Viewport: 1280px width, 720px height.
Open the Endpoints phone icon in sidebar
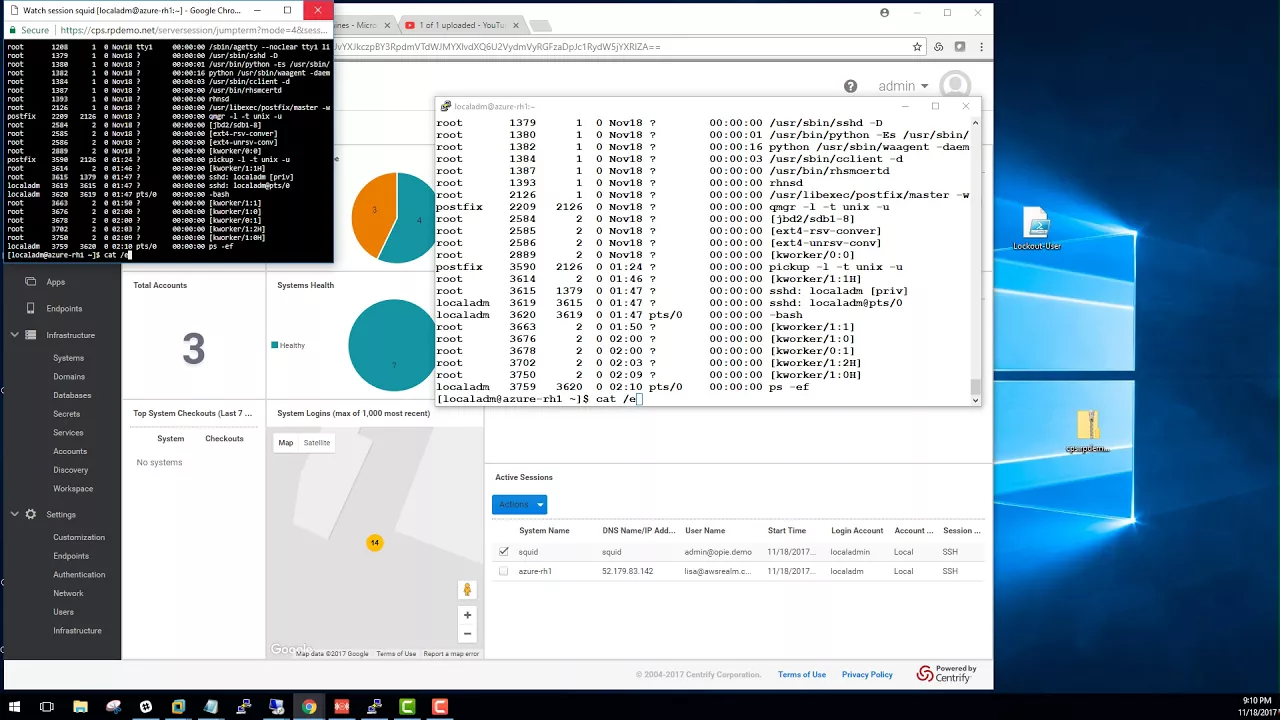click(x=31, y=308)
